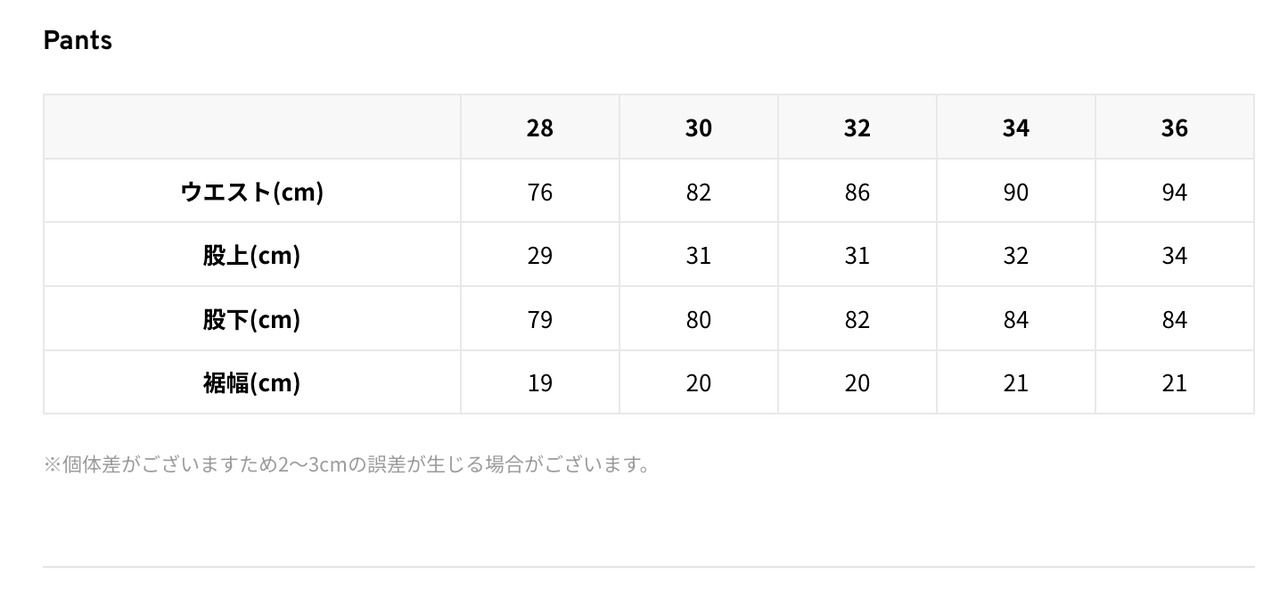The width and height of the screenshot is (1280, 599).
Task: Select the size 36 column header
Action: click(1174, 128)
